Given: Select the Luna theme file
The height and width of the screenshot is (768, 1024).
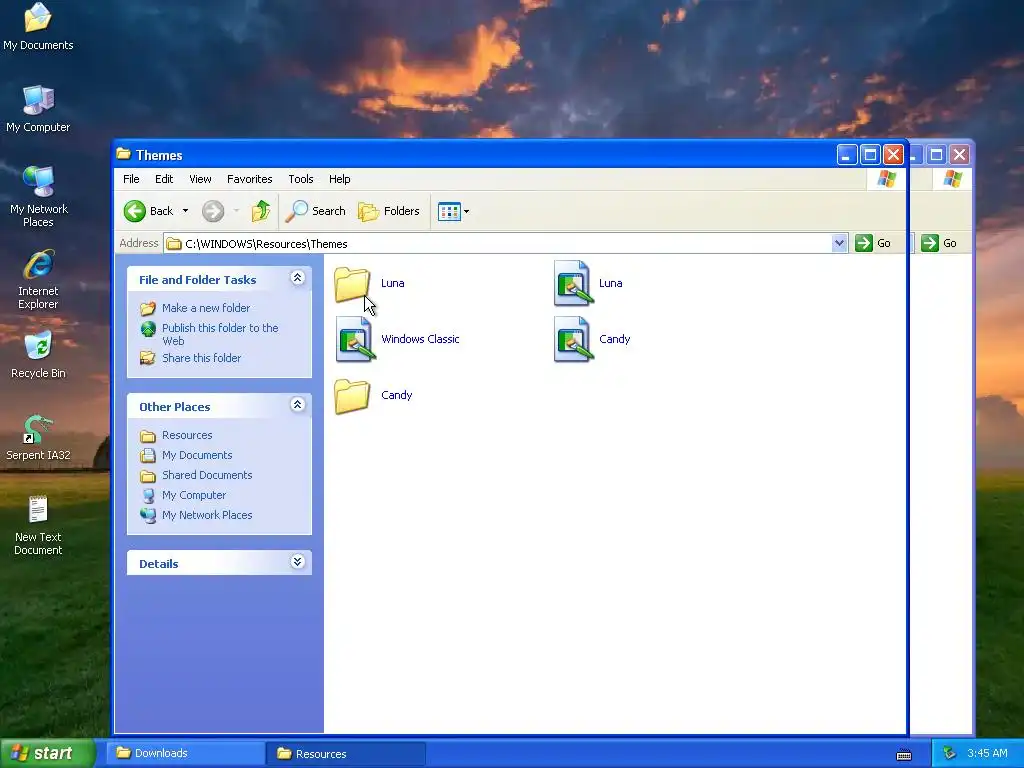Looking at the screenshot, I should (588, 283).
